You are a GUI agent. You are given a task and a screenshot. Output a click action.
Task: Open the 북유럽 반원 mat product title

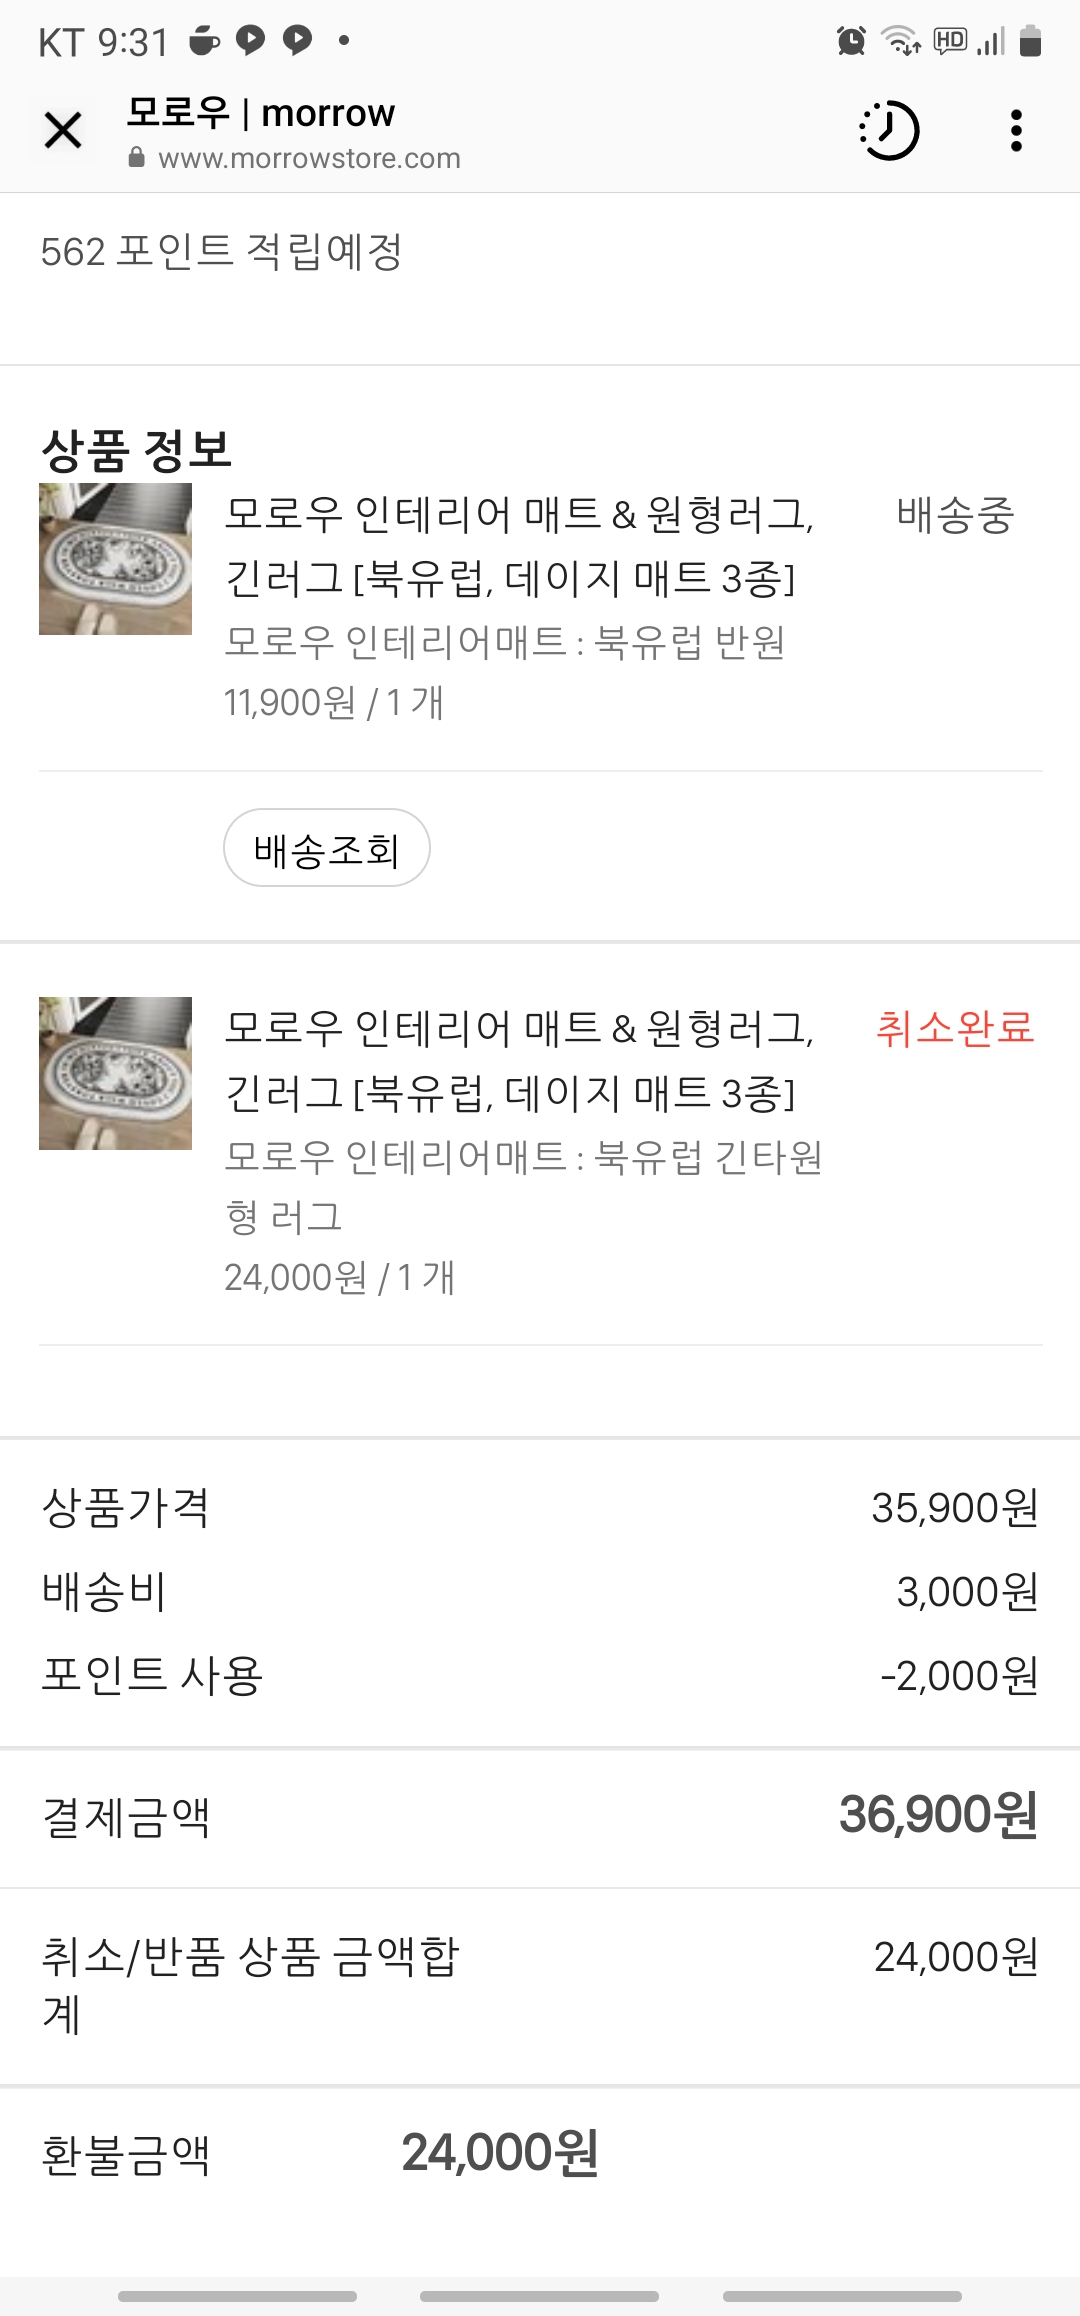click(x=519, y=546)
